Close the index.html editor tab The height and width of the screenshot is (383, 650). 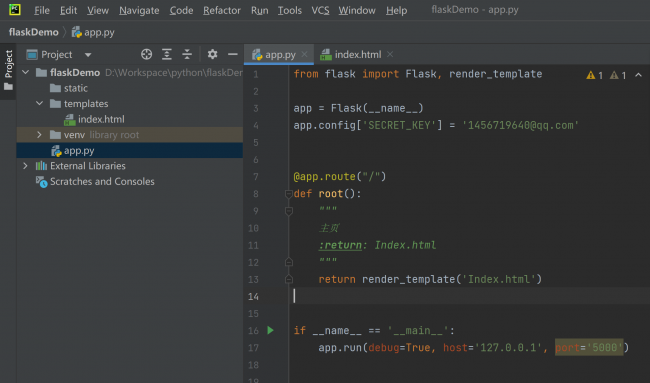390,54
